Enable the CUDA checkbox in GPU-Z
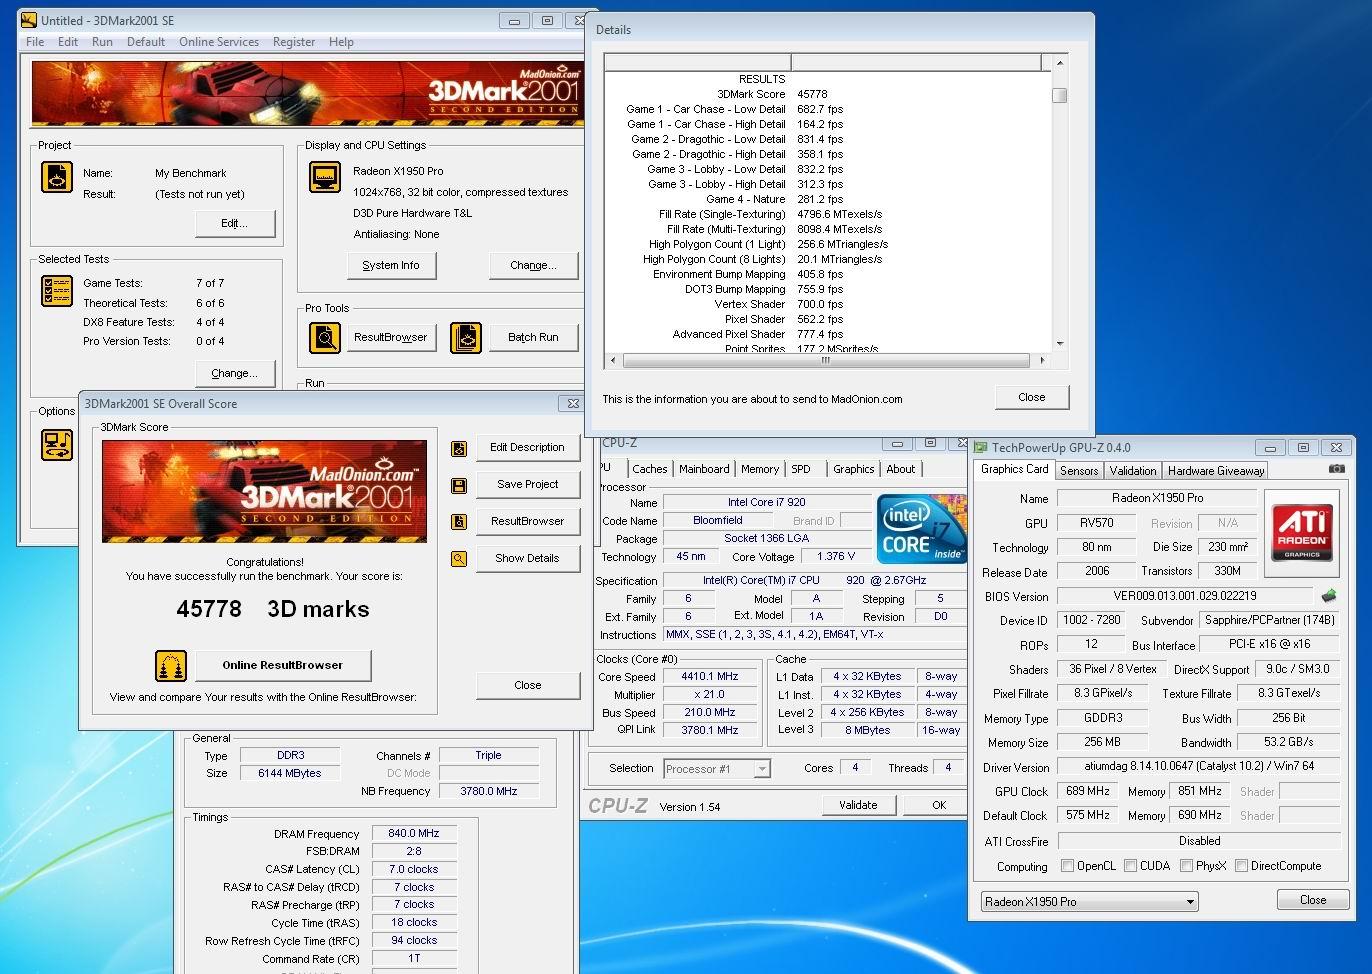The height and width of the screenshot is (974, 1372). coord(1130,866)
